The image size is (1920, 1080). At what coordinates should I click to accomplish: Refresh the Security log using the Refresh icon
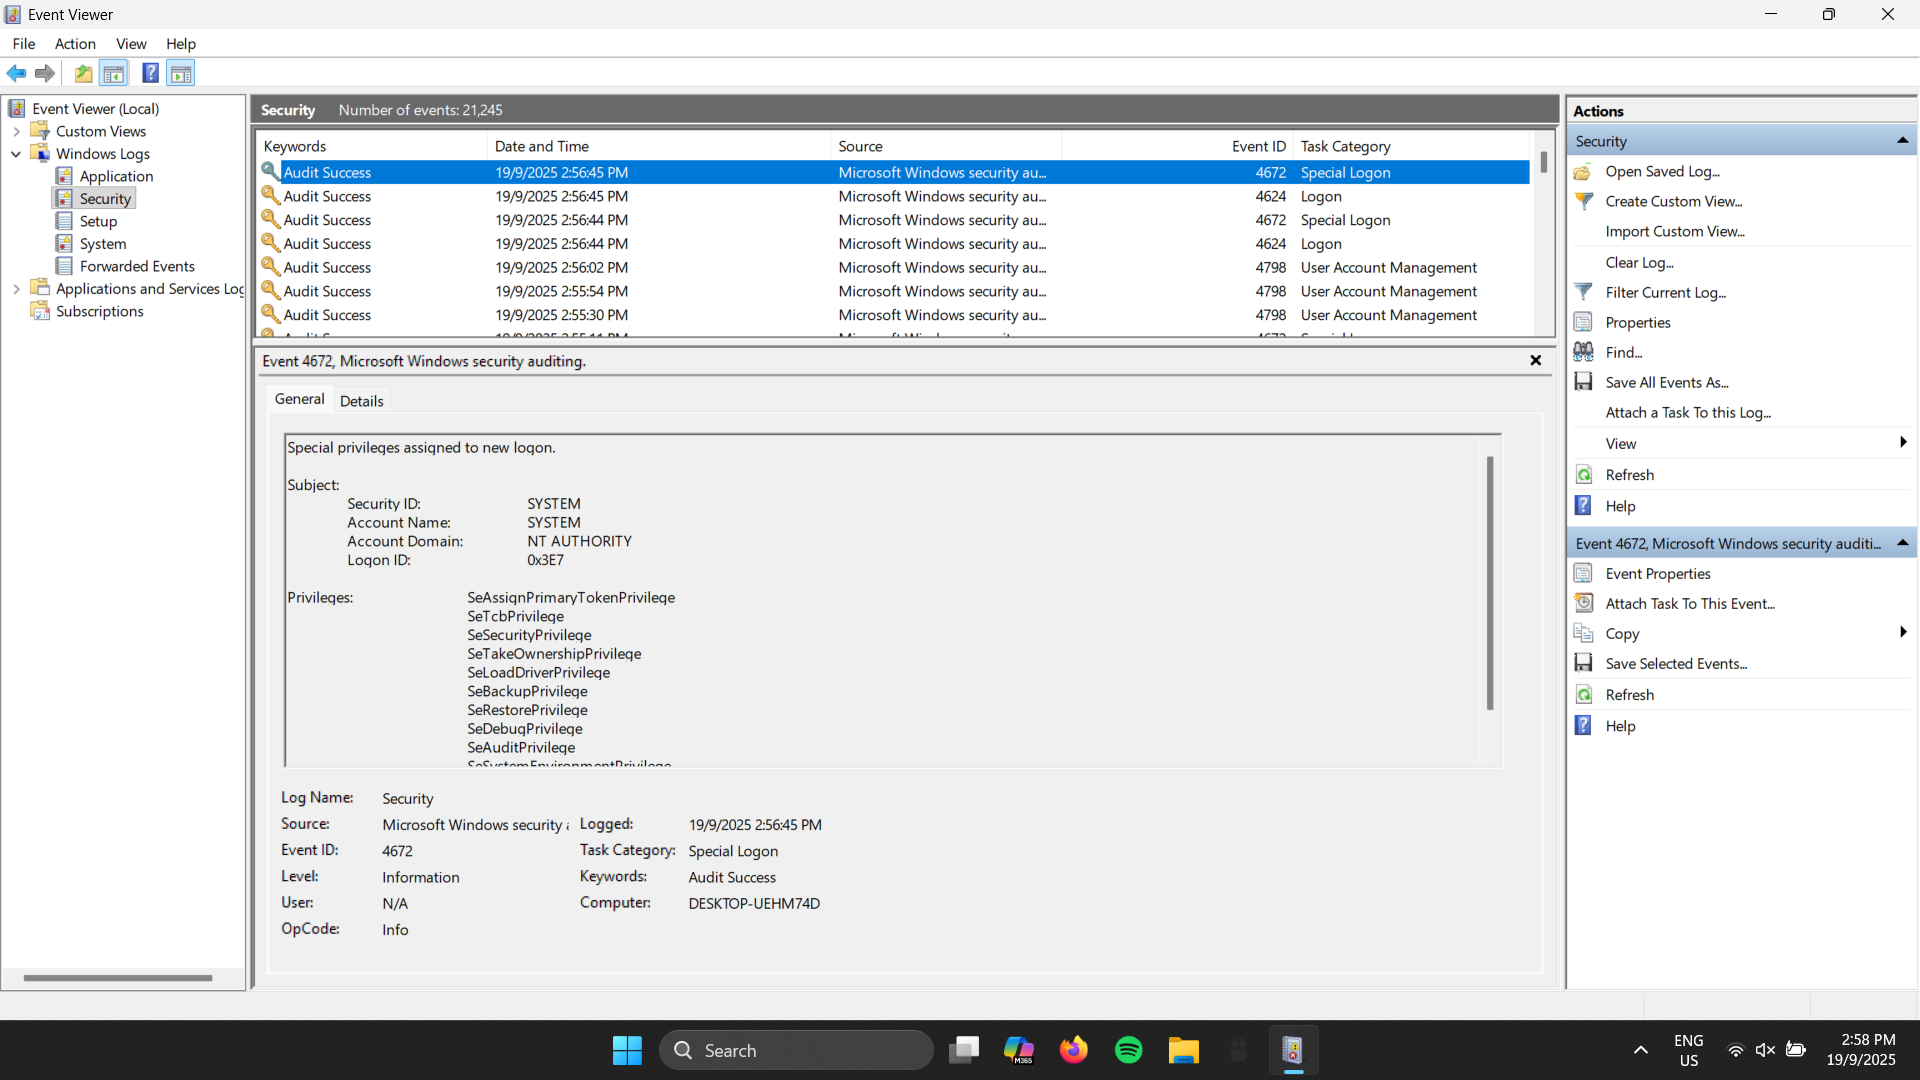pyautogui.click(x=1584, y=474)
